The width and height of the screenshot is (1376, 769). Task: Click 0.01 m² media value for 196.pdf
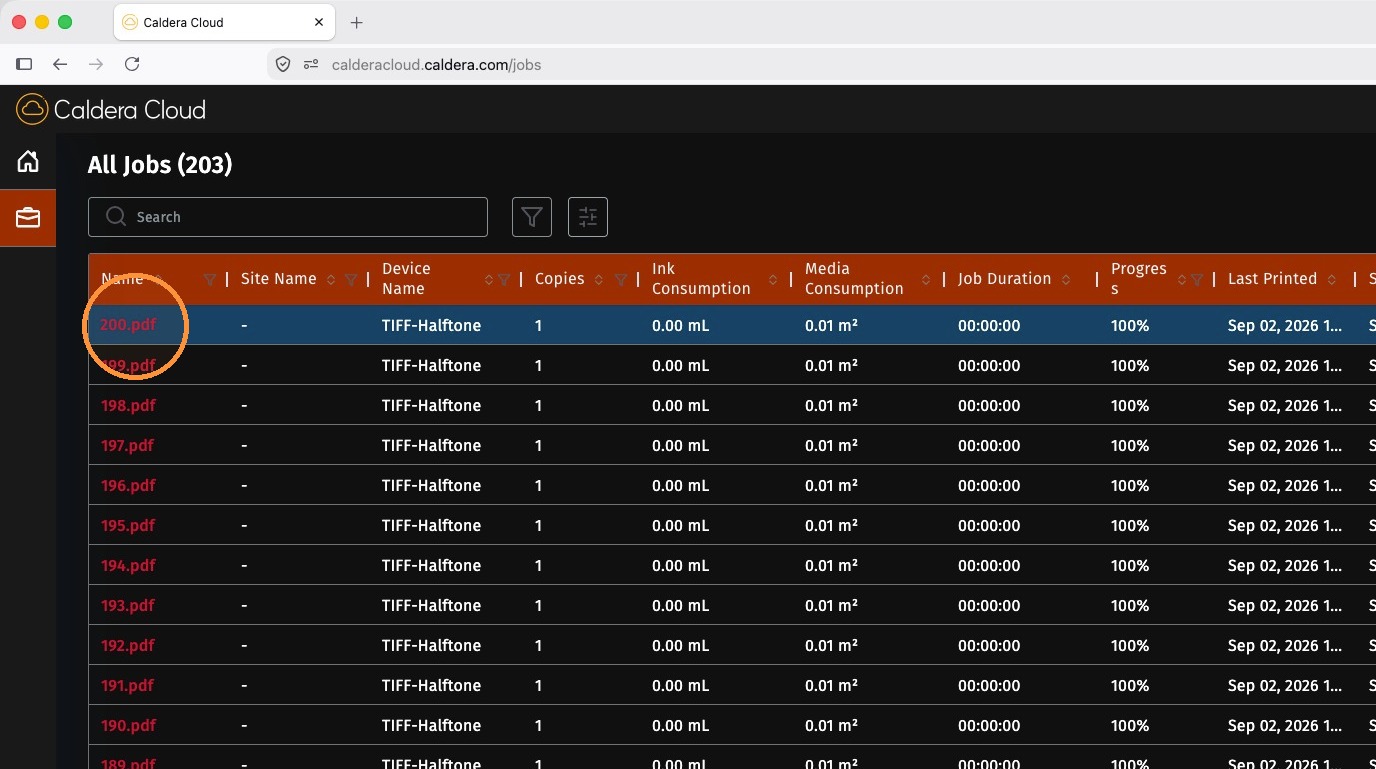[x=831, y=485]
